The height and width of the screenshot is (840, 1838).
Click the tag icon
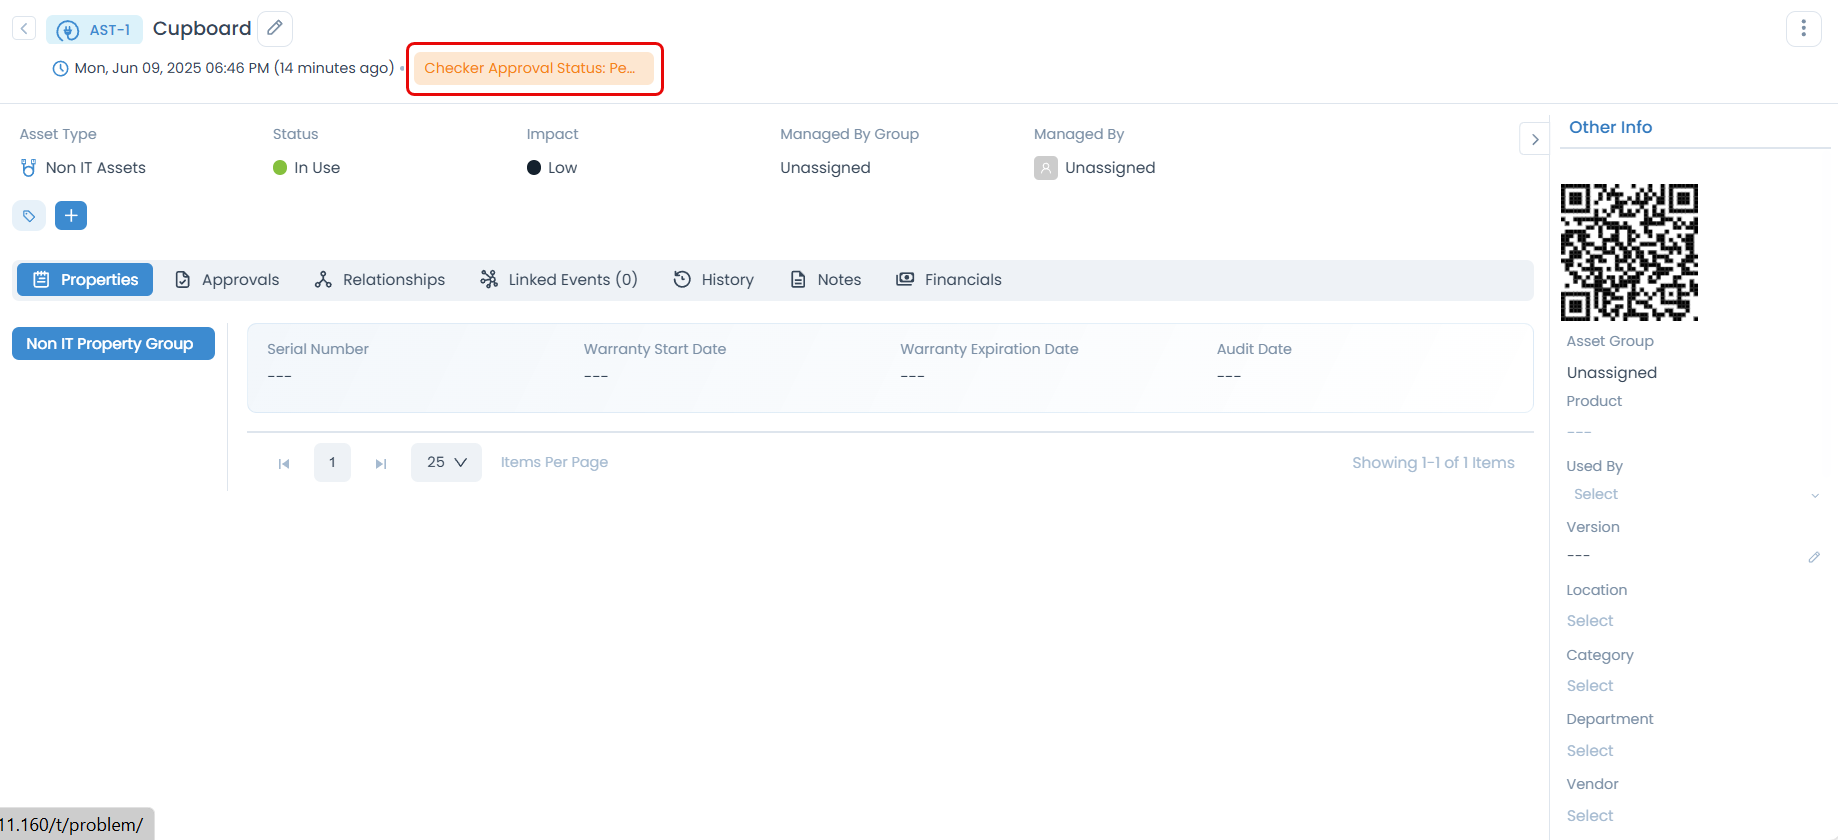(x=29, y=216)
